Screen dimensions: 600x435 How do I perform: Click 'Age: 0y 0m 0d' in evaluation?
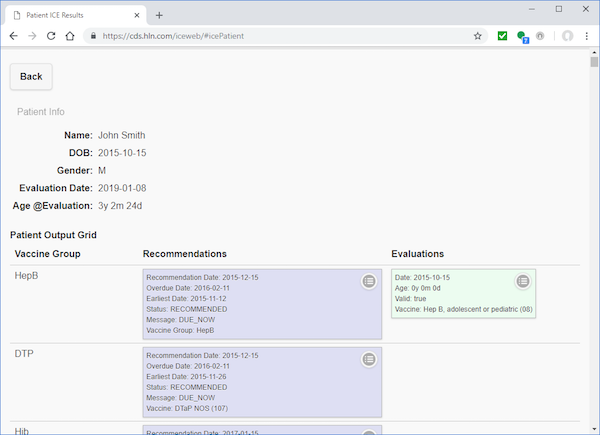coord(417,288)
